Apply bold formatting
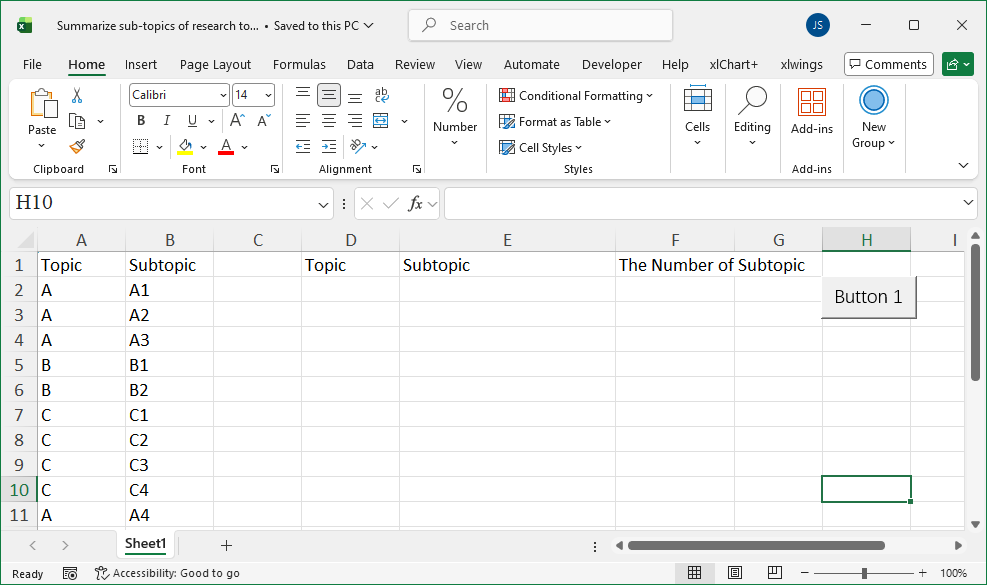The height and width of the screenshot is (585, 987). [x=140, y=120]
